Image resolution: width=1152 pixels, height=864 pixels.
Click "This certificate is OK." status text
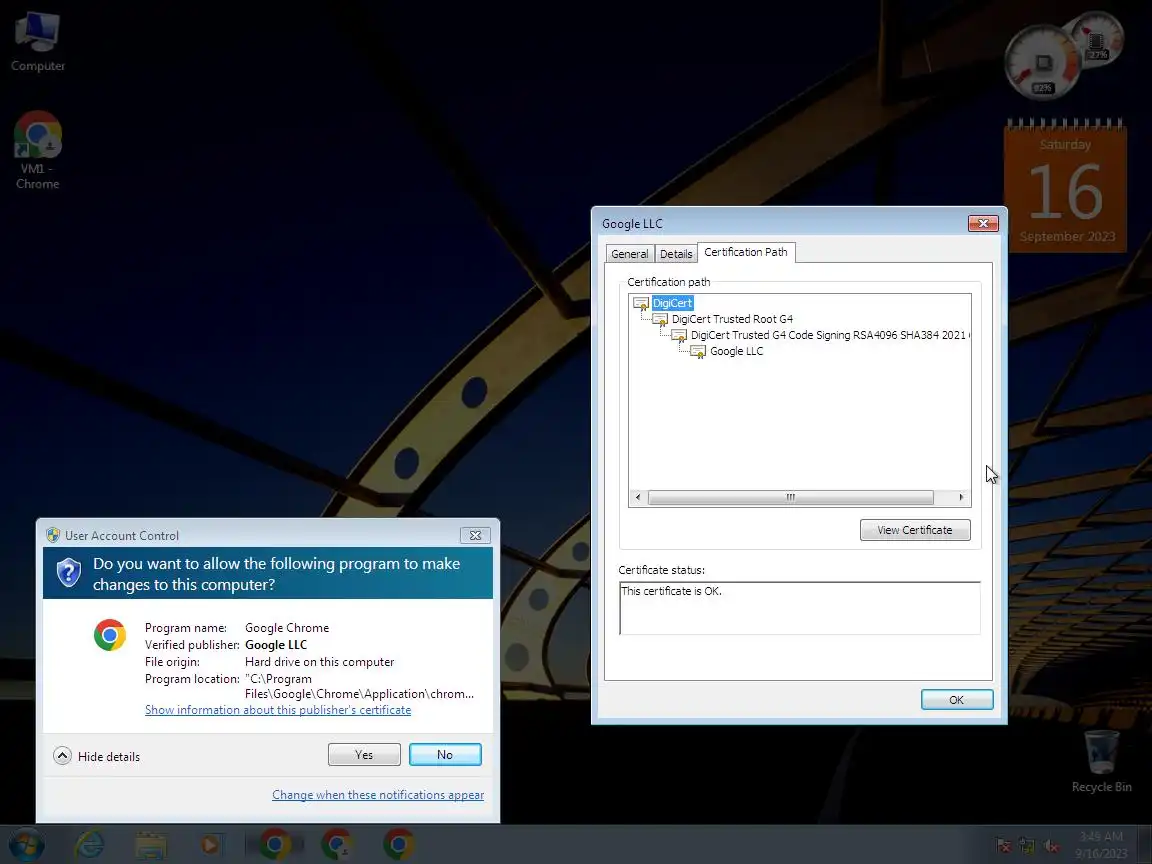[x=672, y=591]
